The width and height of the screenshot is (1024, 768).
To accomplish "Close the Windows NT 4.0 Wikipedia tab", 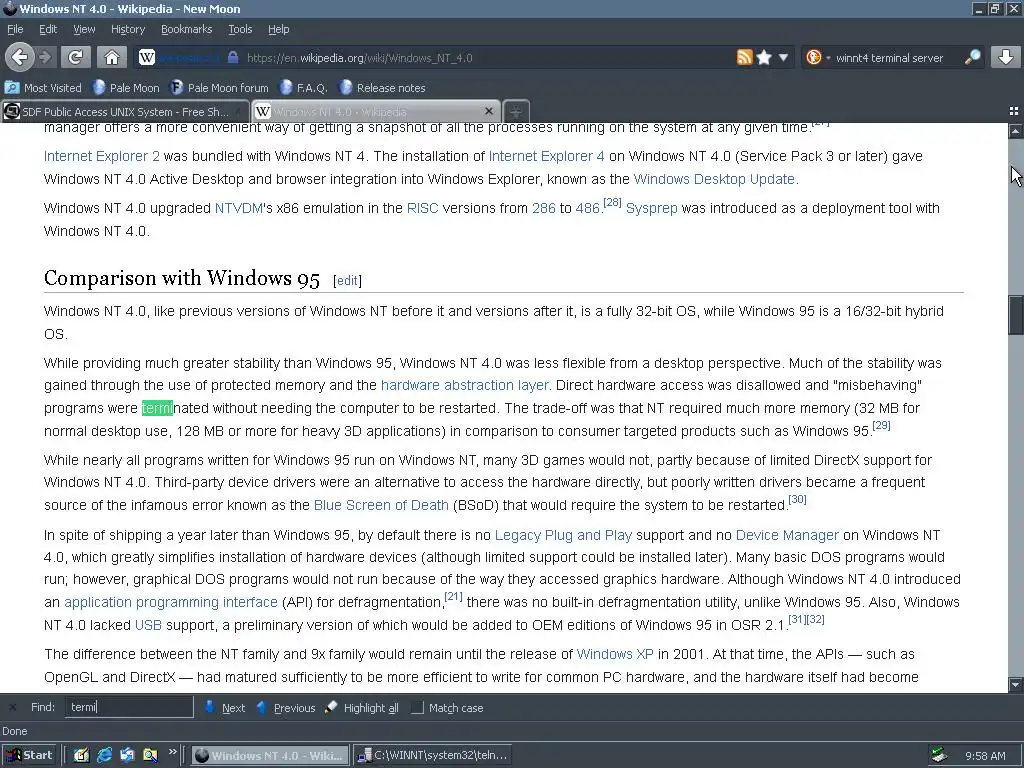I will [488, 112].
